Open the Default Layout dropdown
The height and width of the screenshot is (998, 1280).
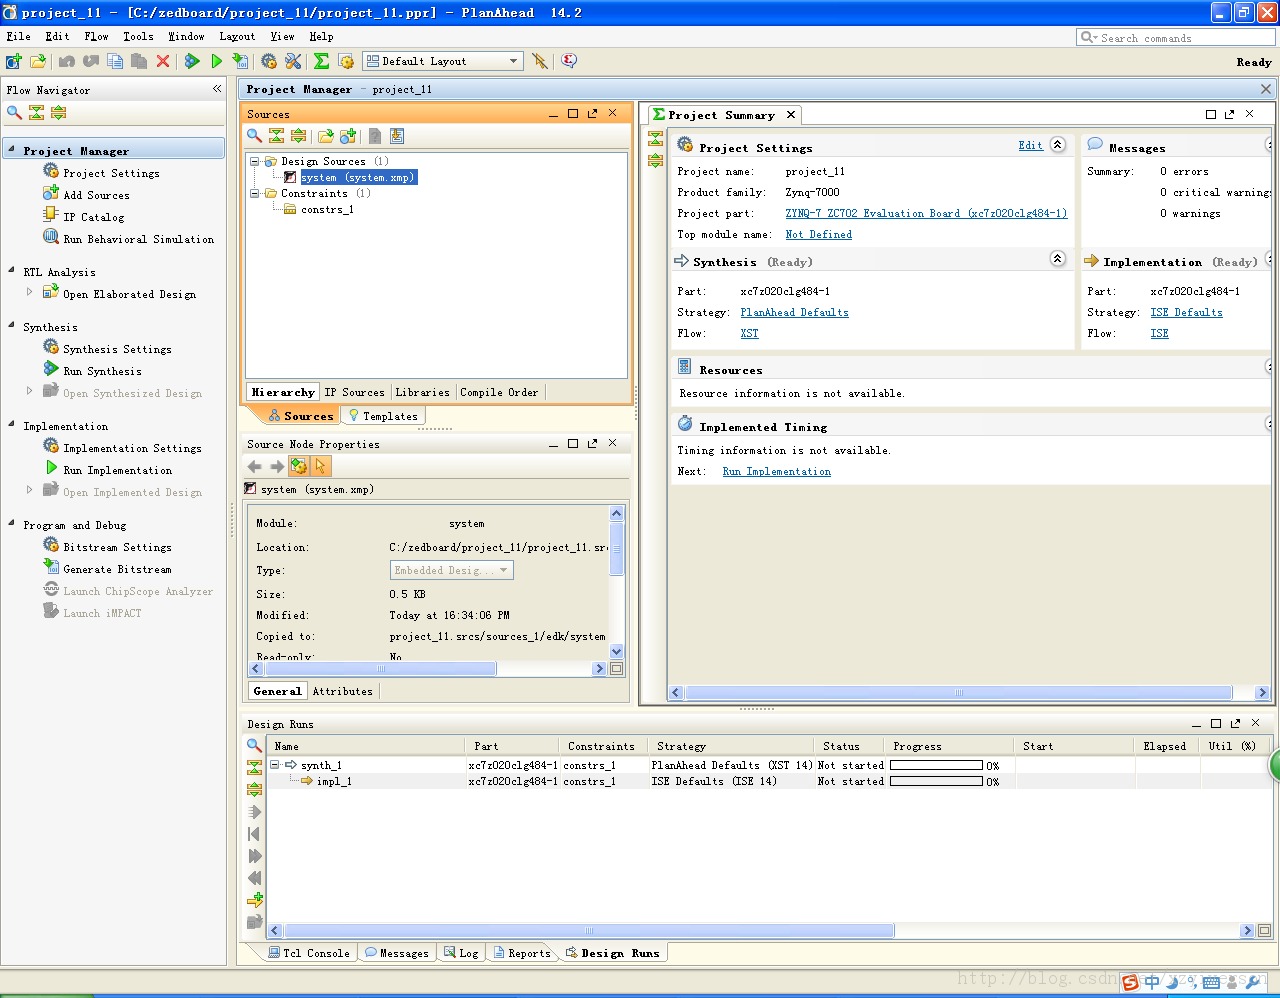[x=442, y=61]
